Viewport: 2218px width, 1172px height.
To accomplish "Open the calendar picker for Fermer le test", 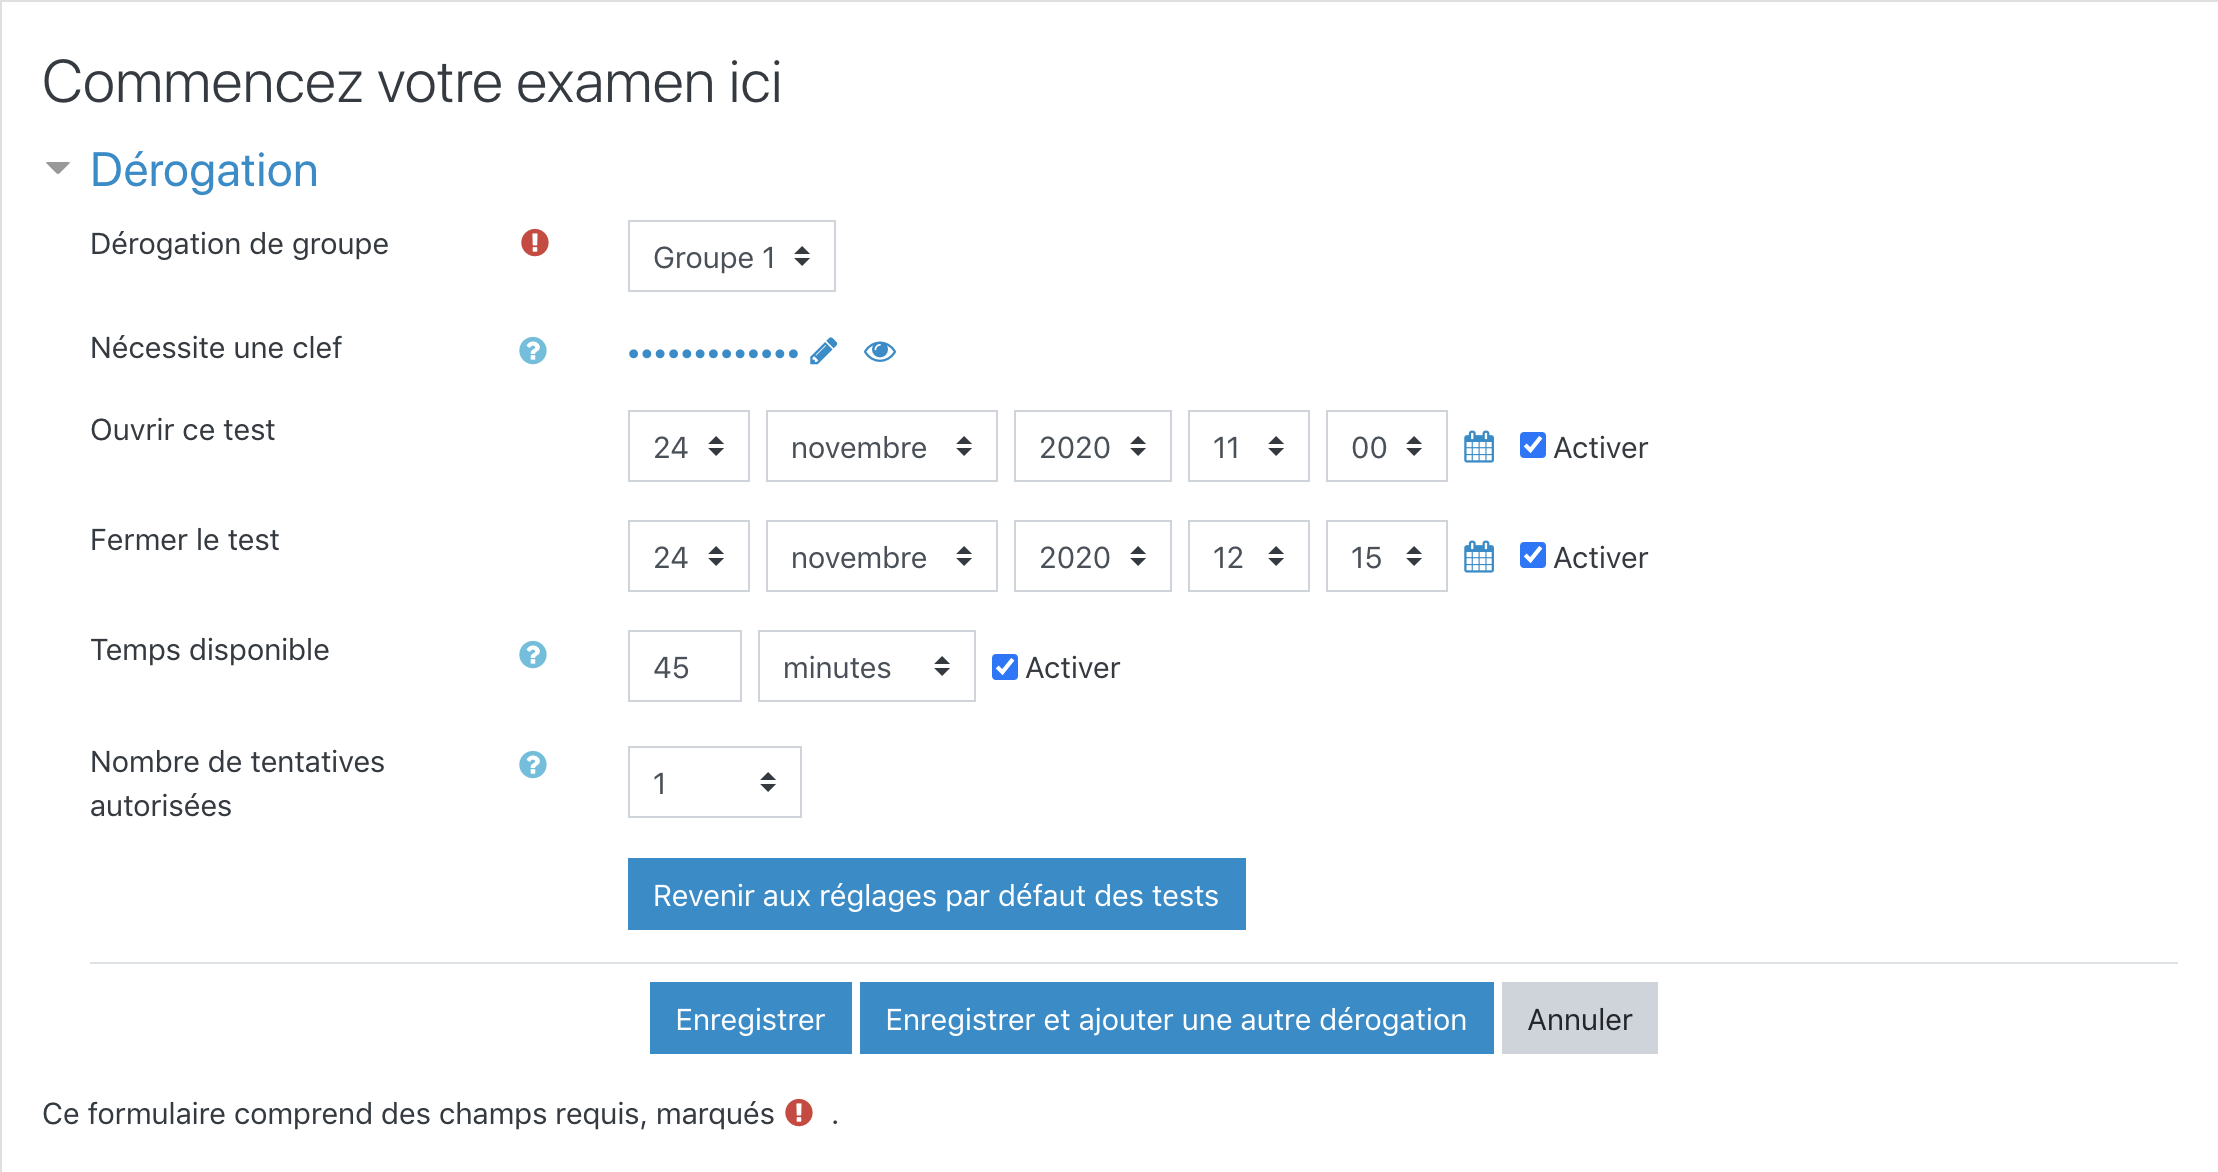I will pyautogui.click(x=1479, y=557).
